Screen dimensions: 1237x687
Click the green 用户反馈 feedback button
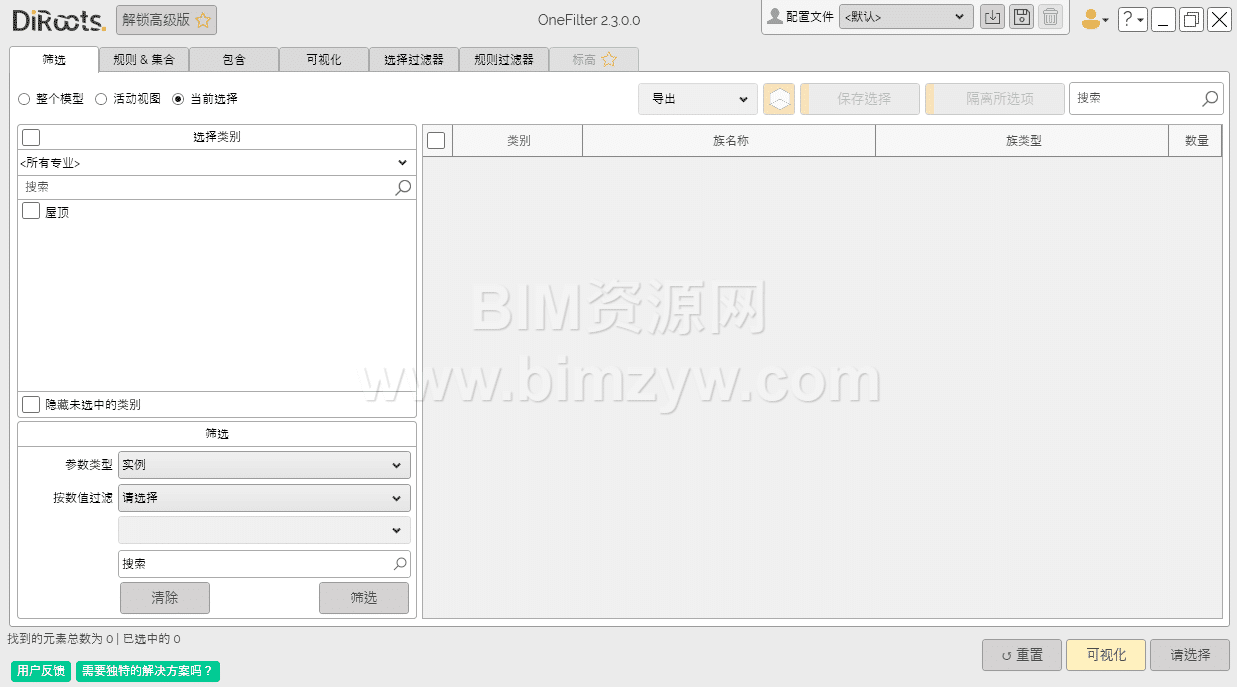click(x=41, y=671)
